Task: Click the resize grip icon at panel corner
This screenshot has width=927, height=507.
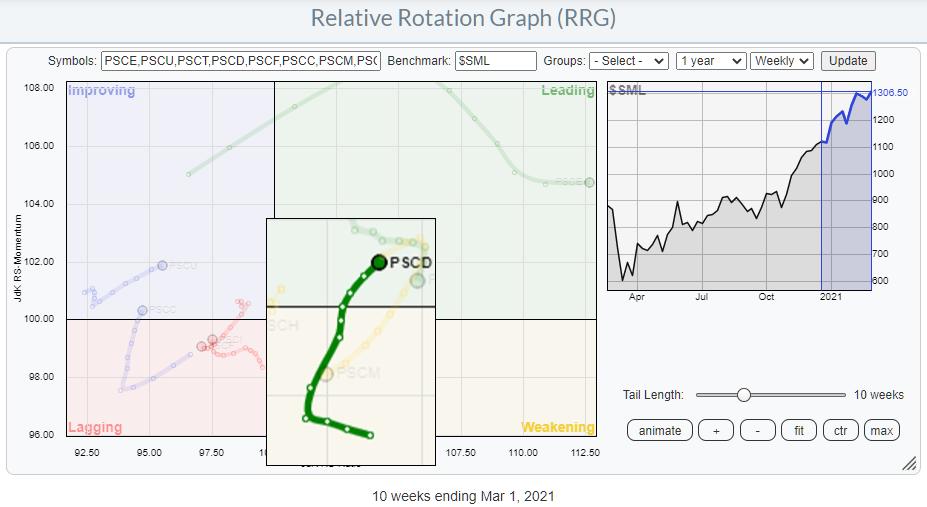Action: 909,464
